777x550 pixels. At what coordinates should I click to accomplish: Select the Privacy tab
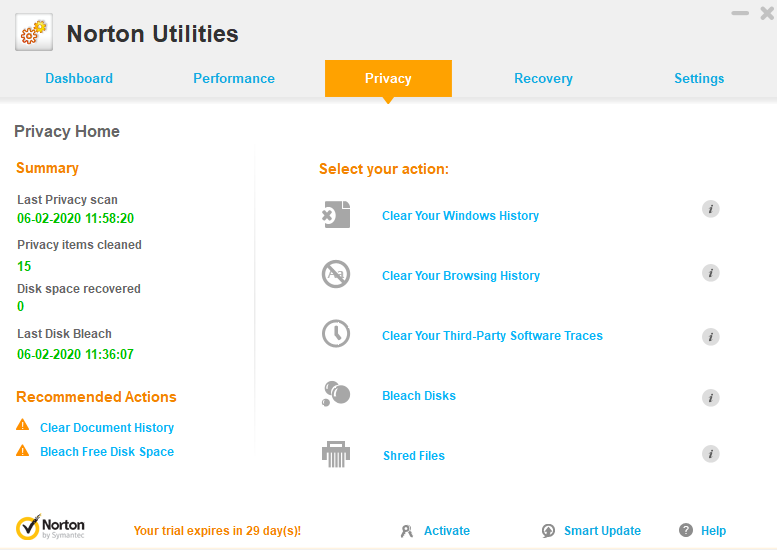388,78
